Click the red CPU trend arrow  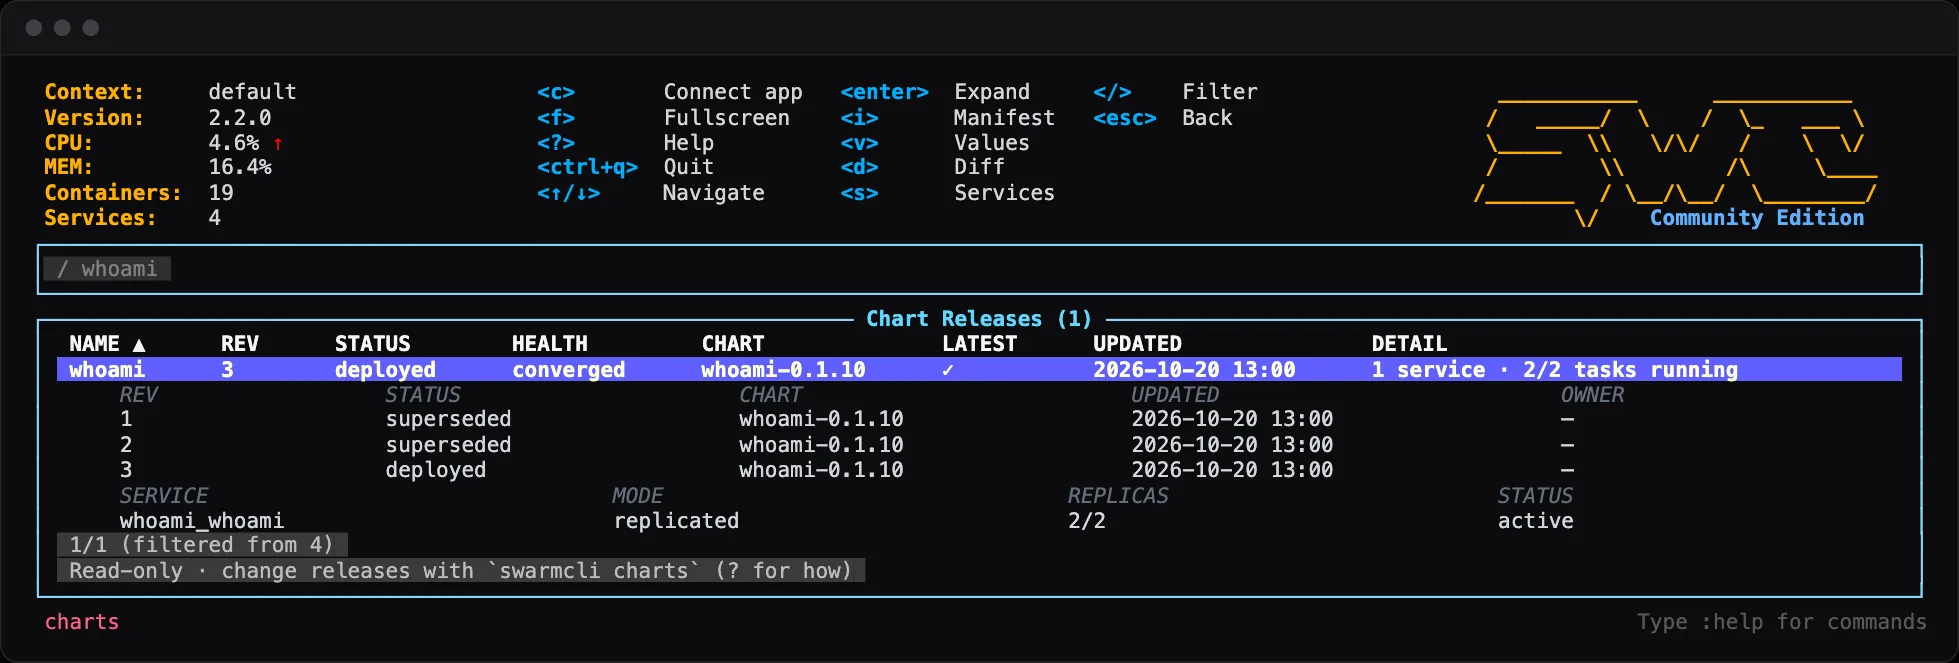point(278,144)
